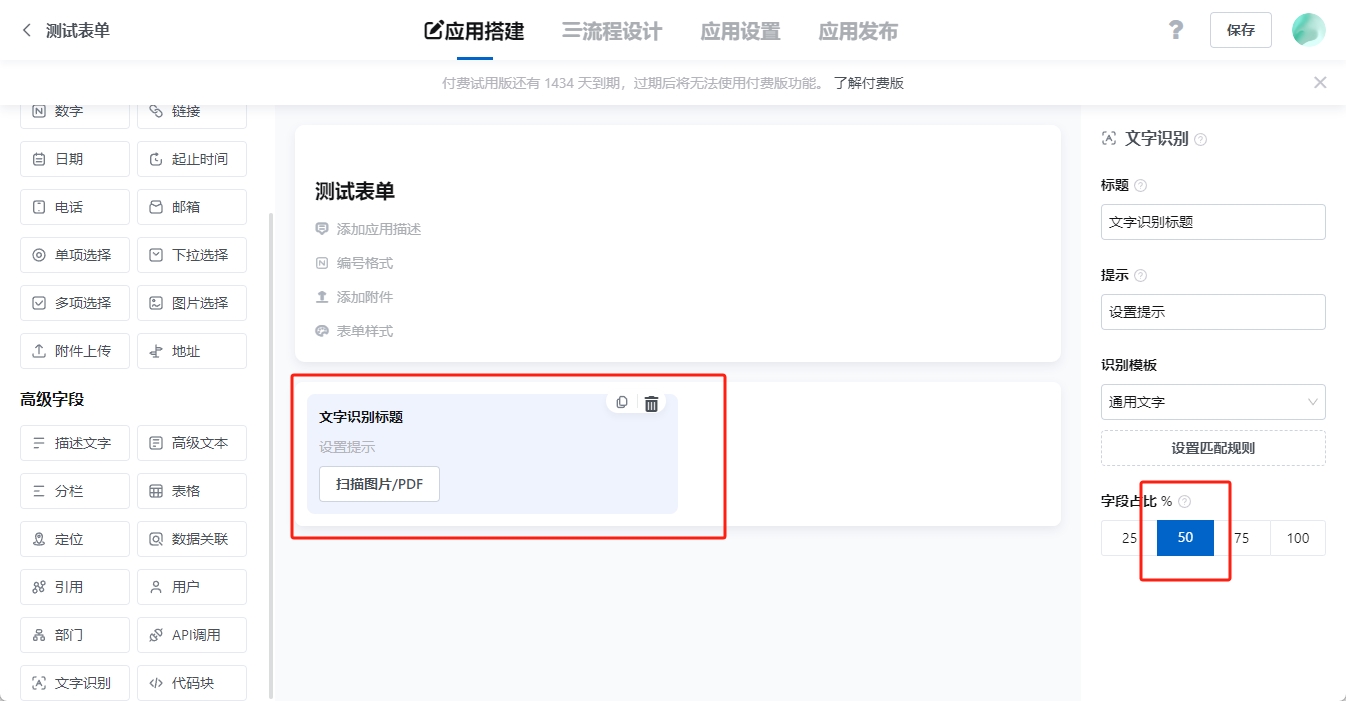
Task: Expand the 识别模板 dropdown
Action: tap(1213, 402)
